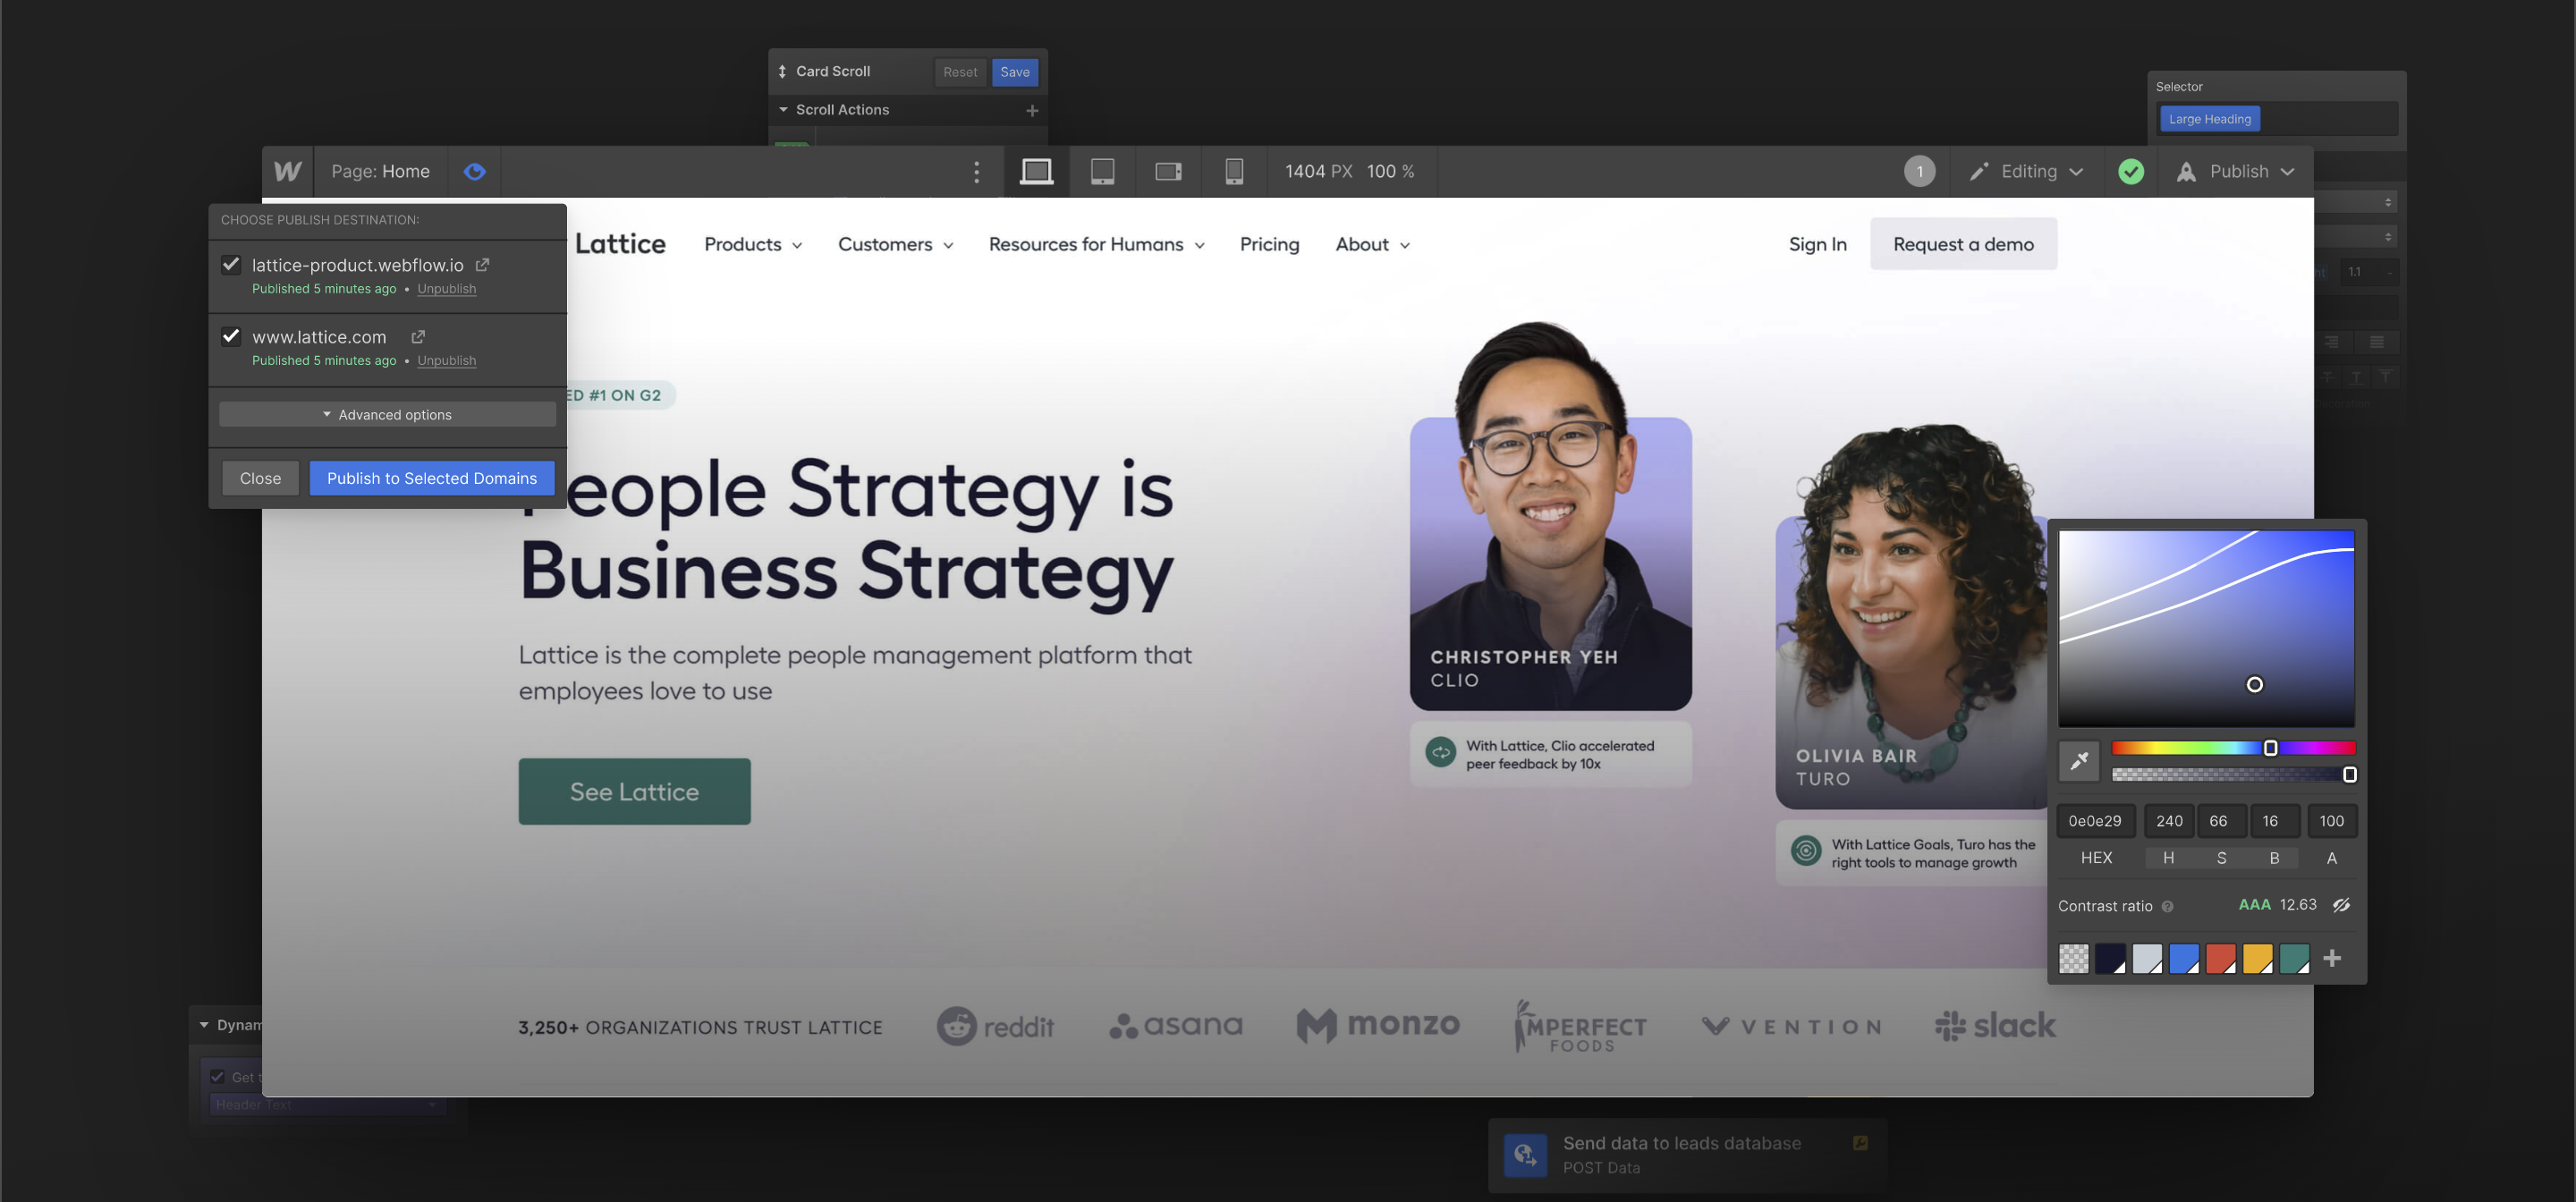This screenshot has width=2576, height=1202.
Task: Open three-dot canvas settings menu
Action: (976, 171)
